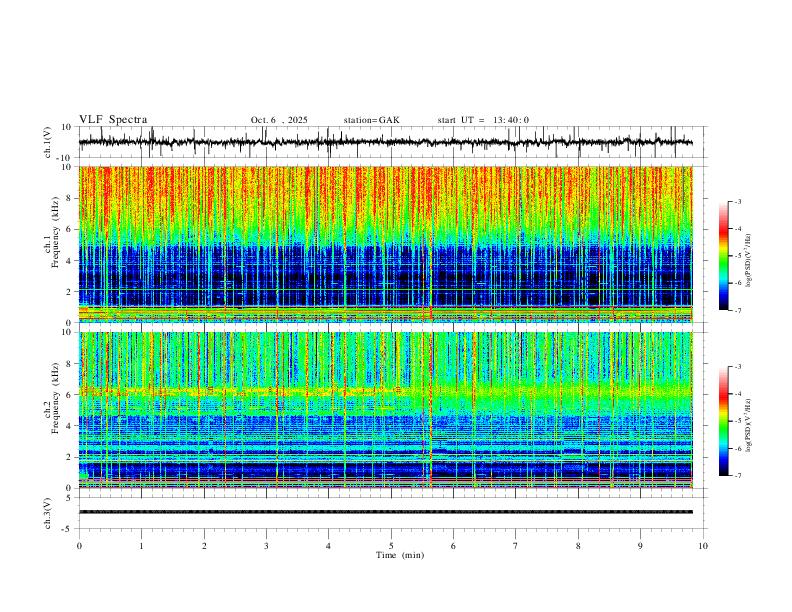792x612 pixels.
Task: Click the "Time (min)" axis label
Action: pos(400,555)
